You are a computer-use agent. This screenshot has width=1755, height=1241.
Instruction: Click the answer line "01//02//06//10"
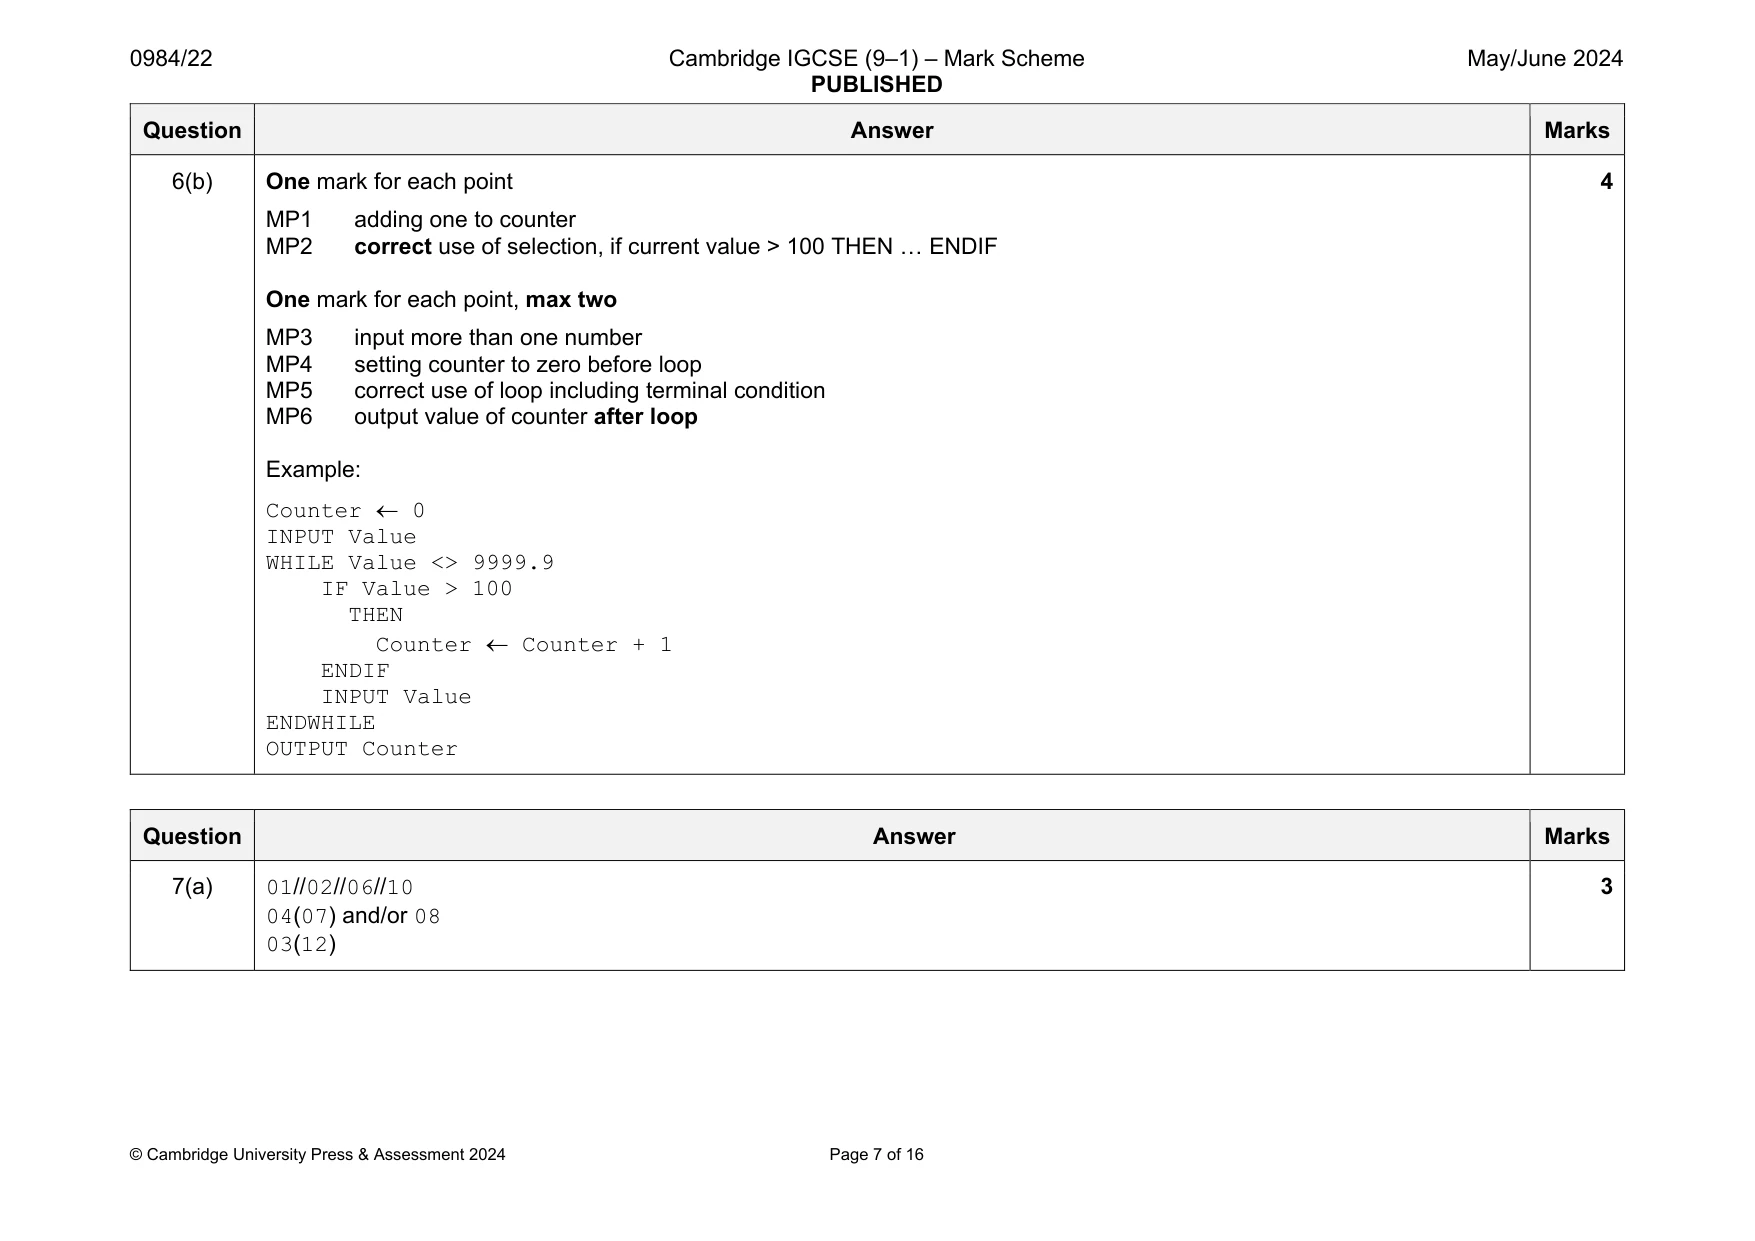(x=340, y=887)
